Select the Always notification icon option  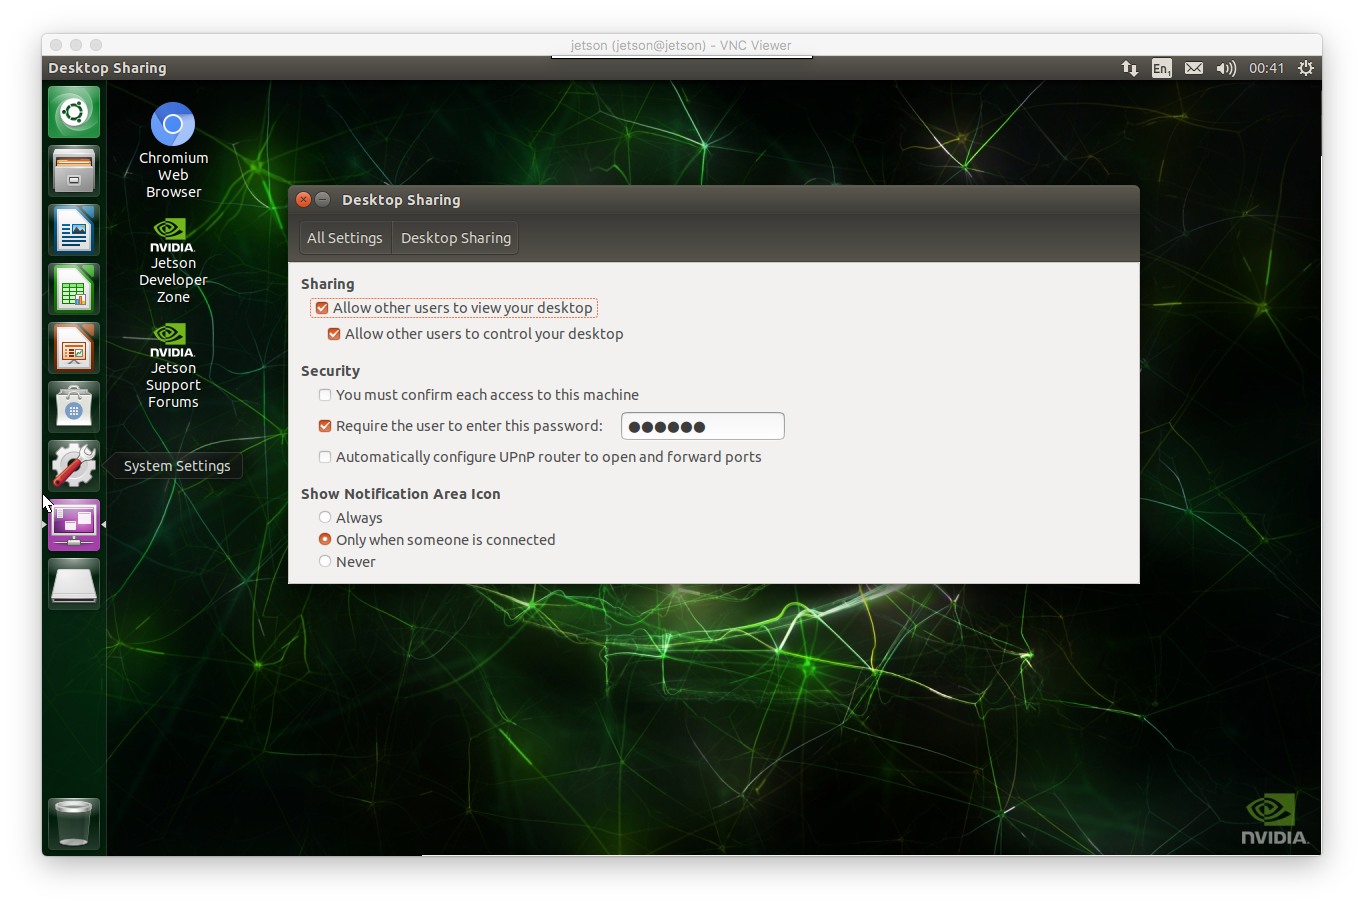(x=324, y=517)
